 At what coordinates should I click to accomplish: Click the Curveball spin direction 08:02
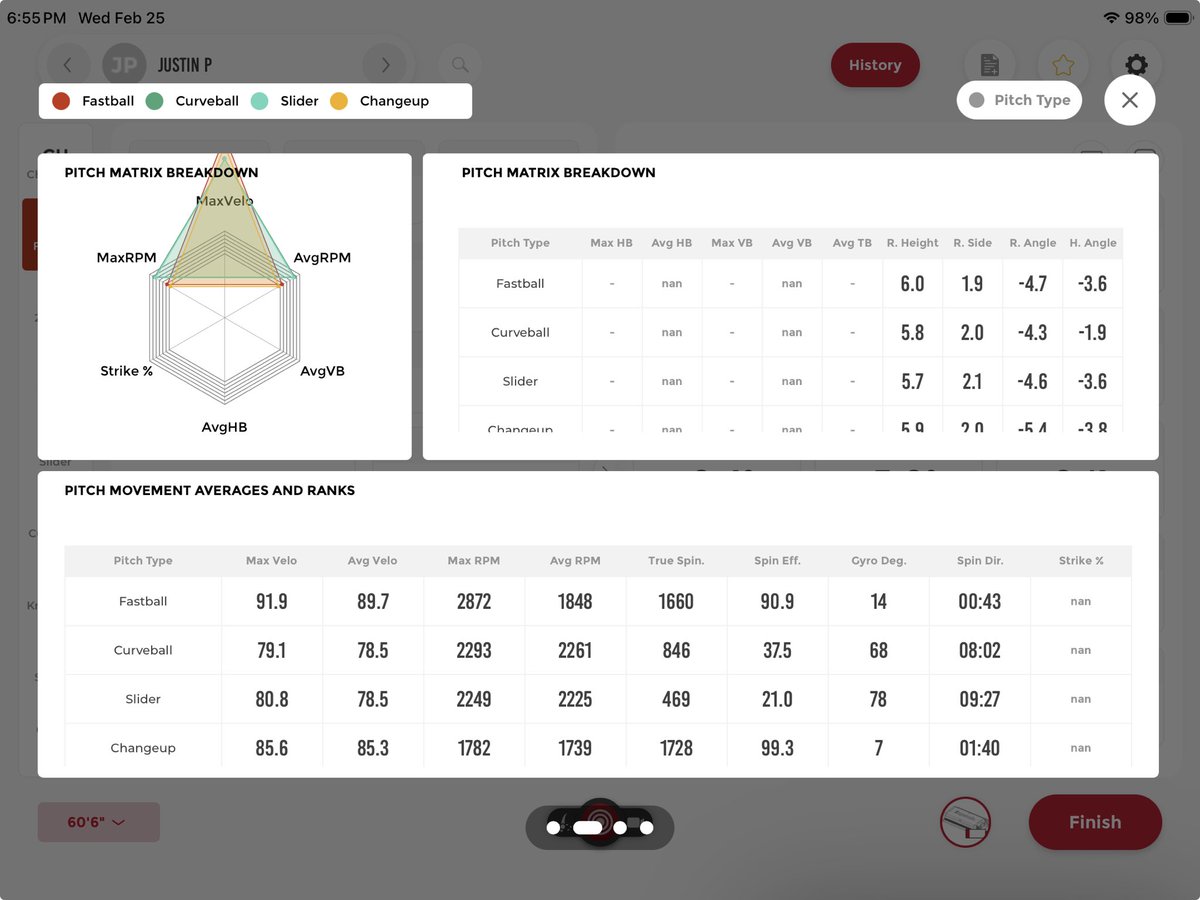tap(979, 651)
